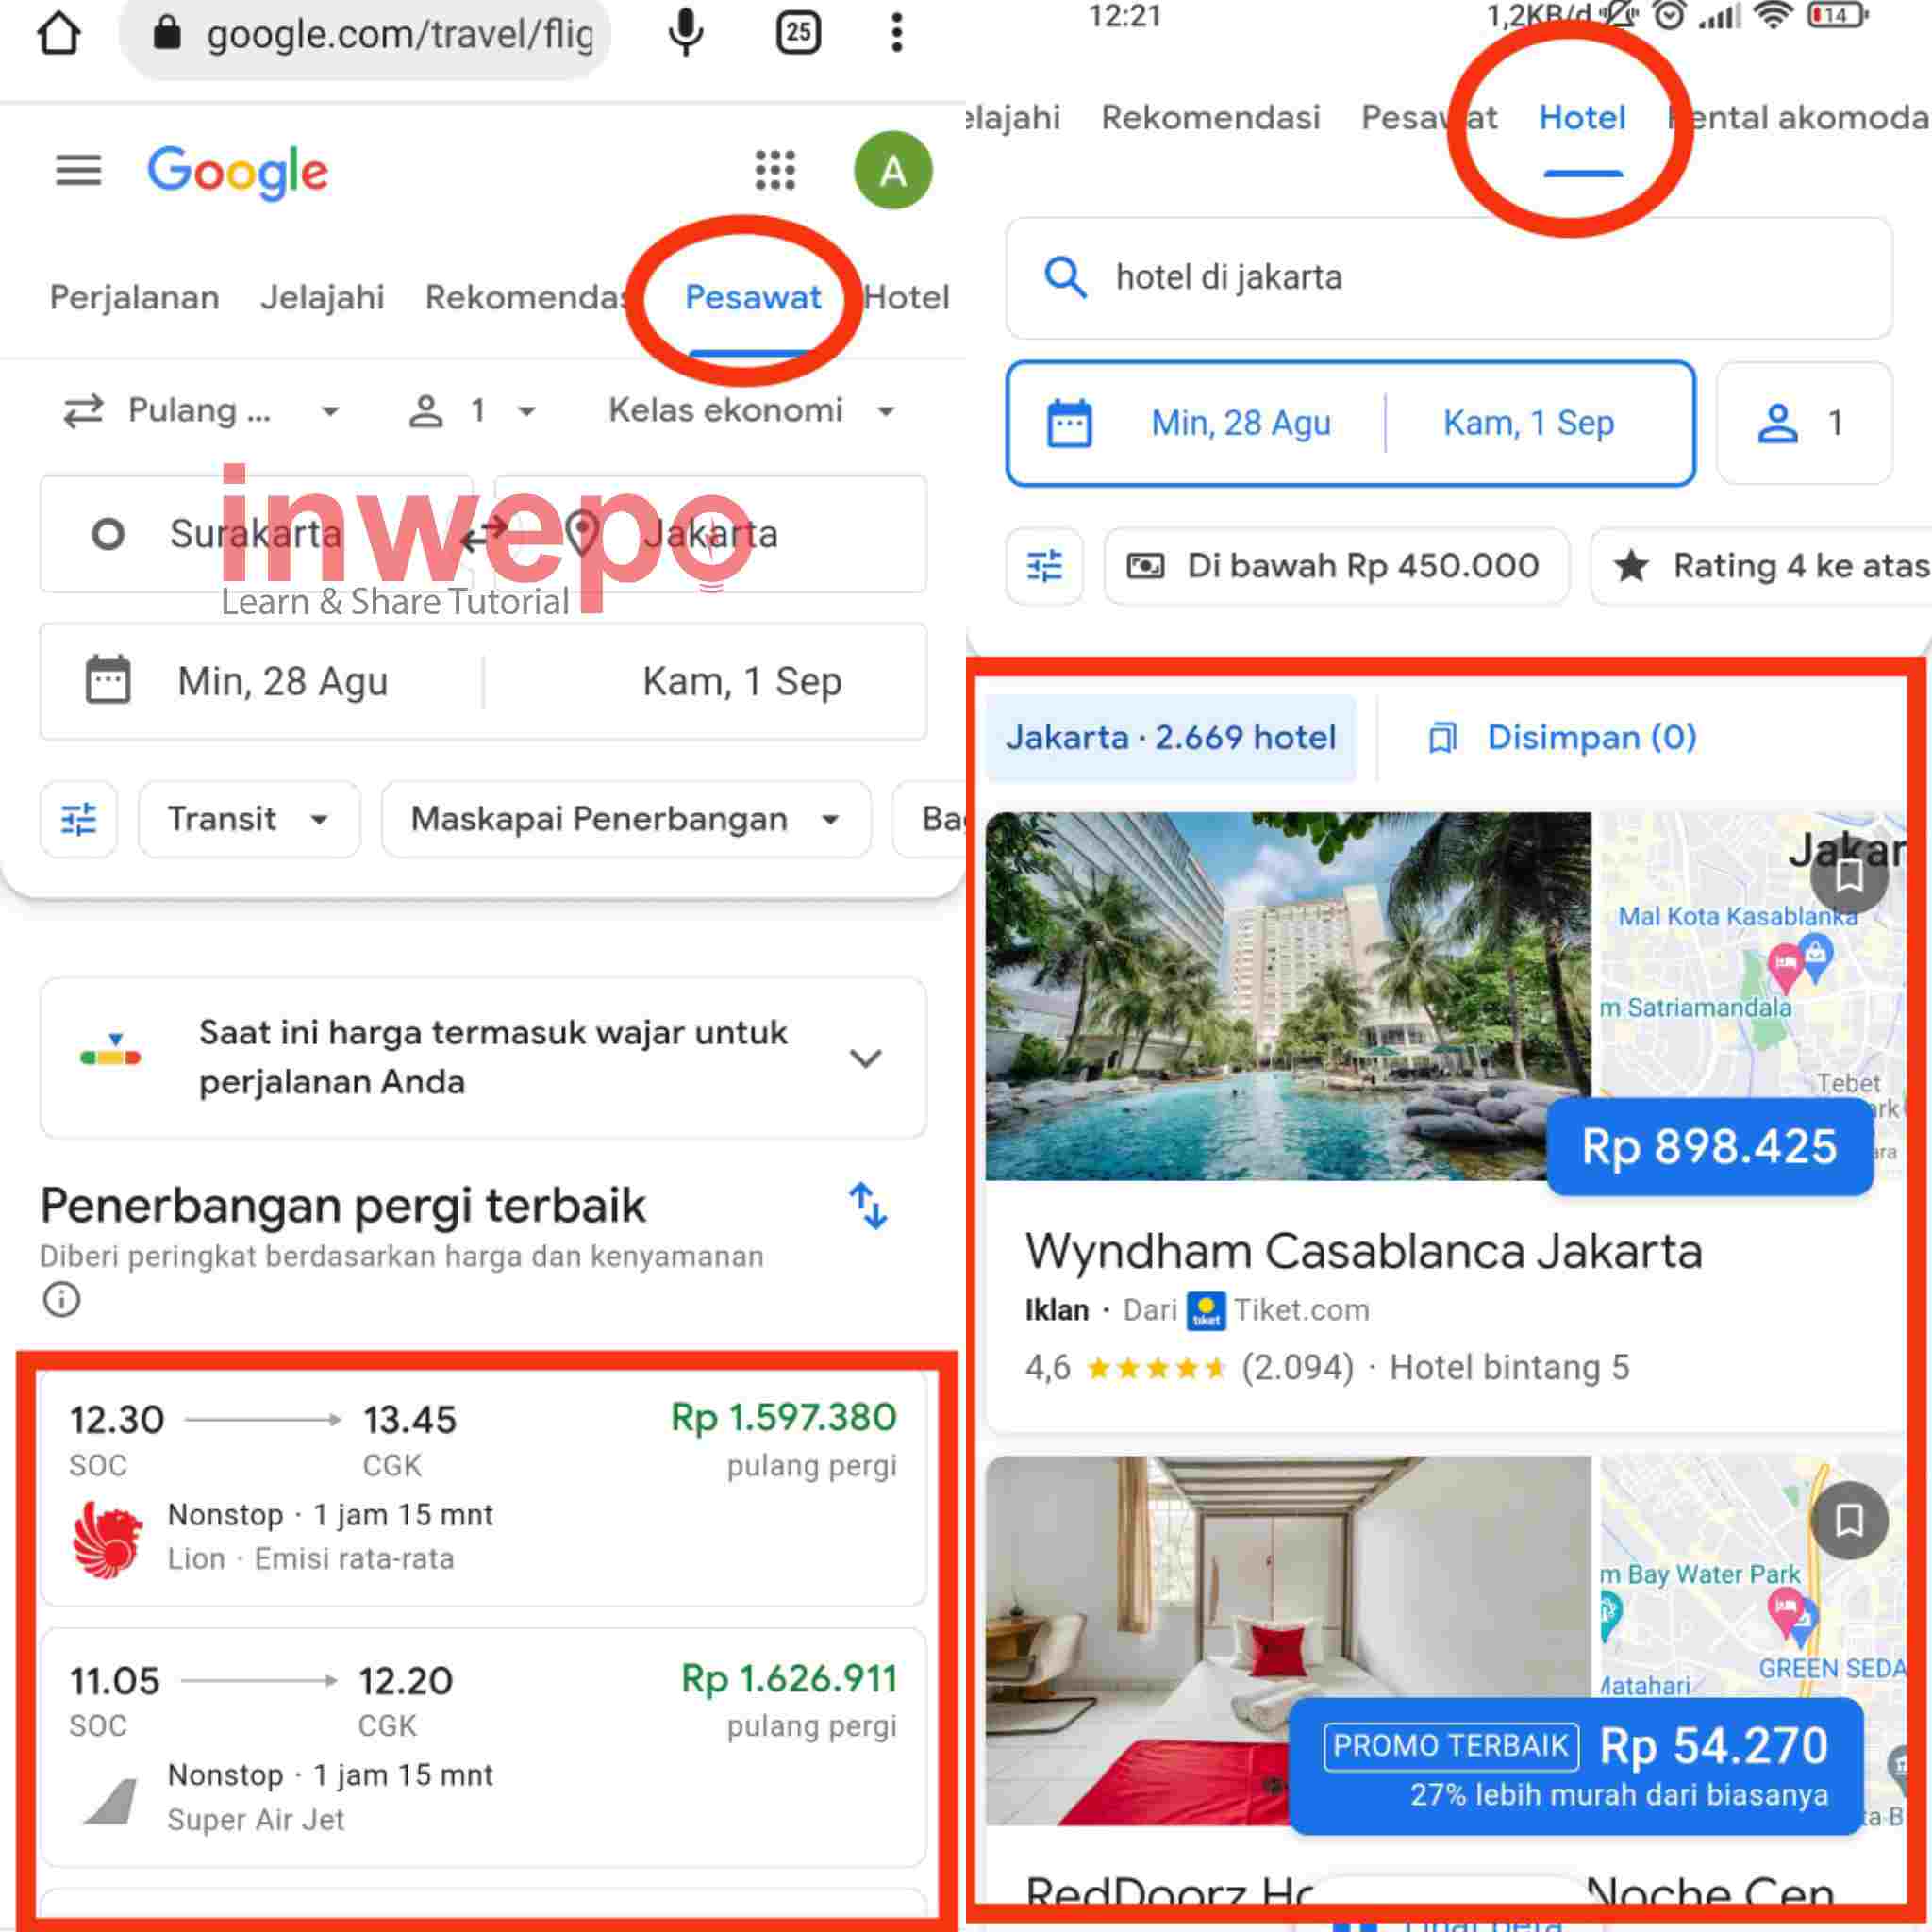Tap the browser home icon
1932x1932 pixels.
[59, 33]
